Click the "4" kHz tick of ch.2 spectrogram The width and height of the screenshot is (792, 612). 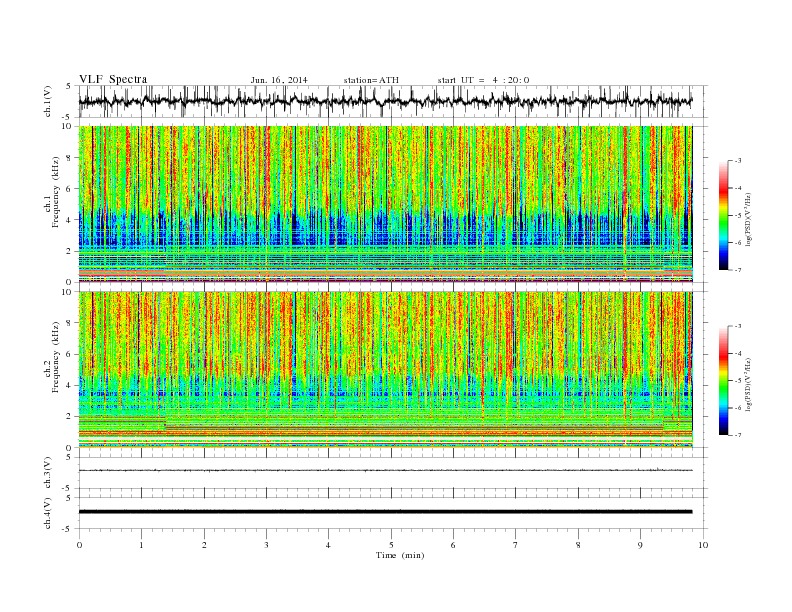point(70,385)
